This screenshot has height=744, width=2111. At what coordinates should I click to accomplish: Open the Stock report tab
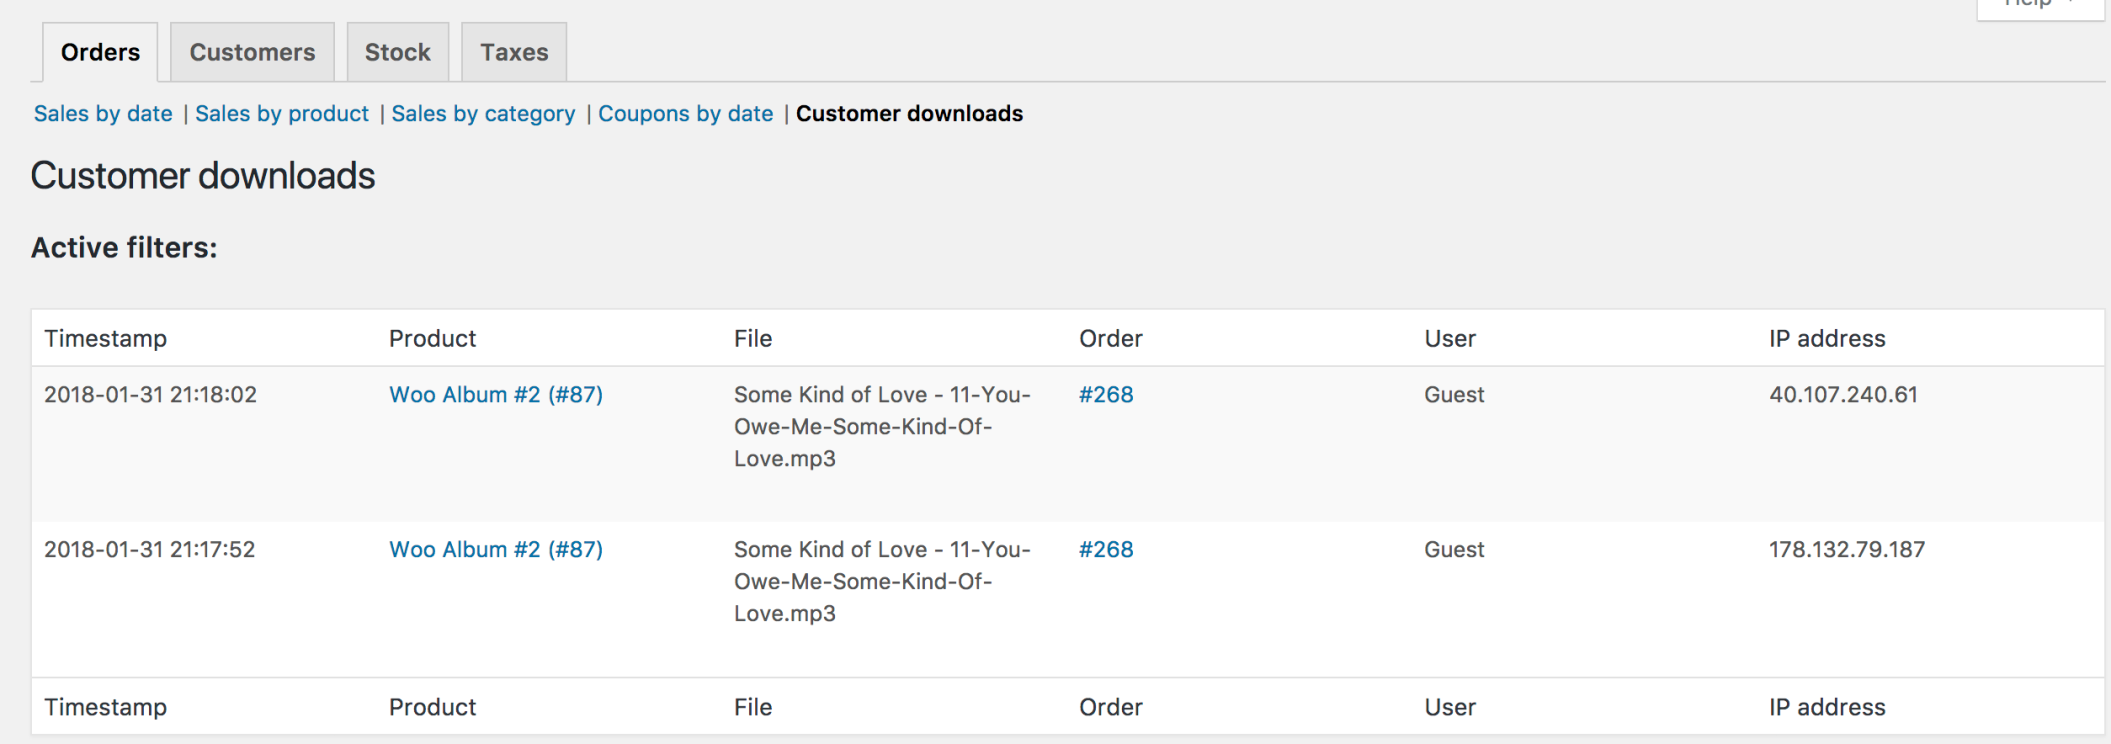(x=397, y=52)
